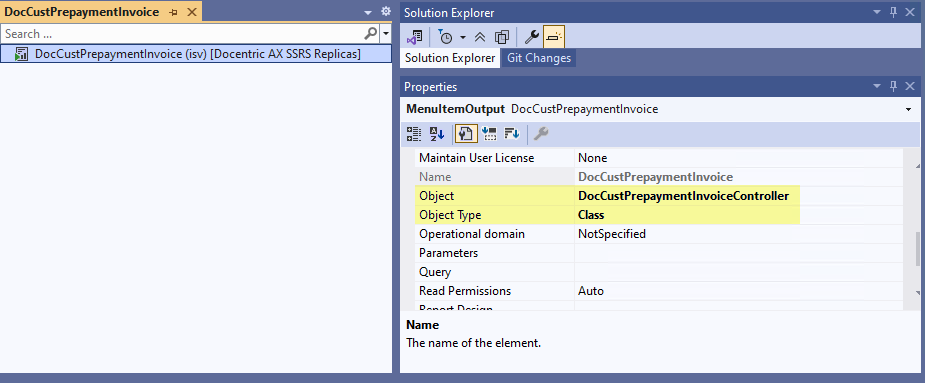Close the DocCustPrepaymentInvoice document tab
This screenshot has width=925, height=383.
[x=191, y=12]
